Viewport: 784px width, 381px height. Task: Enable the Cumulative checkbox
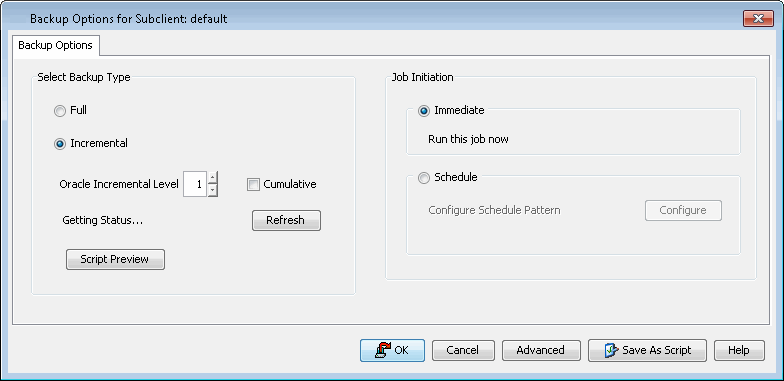pyautogui.click(x=254, y=184)
